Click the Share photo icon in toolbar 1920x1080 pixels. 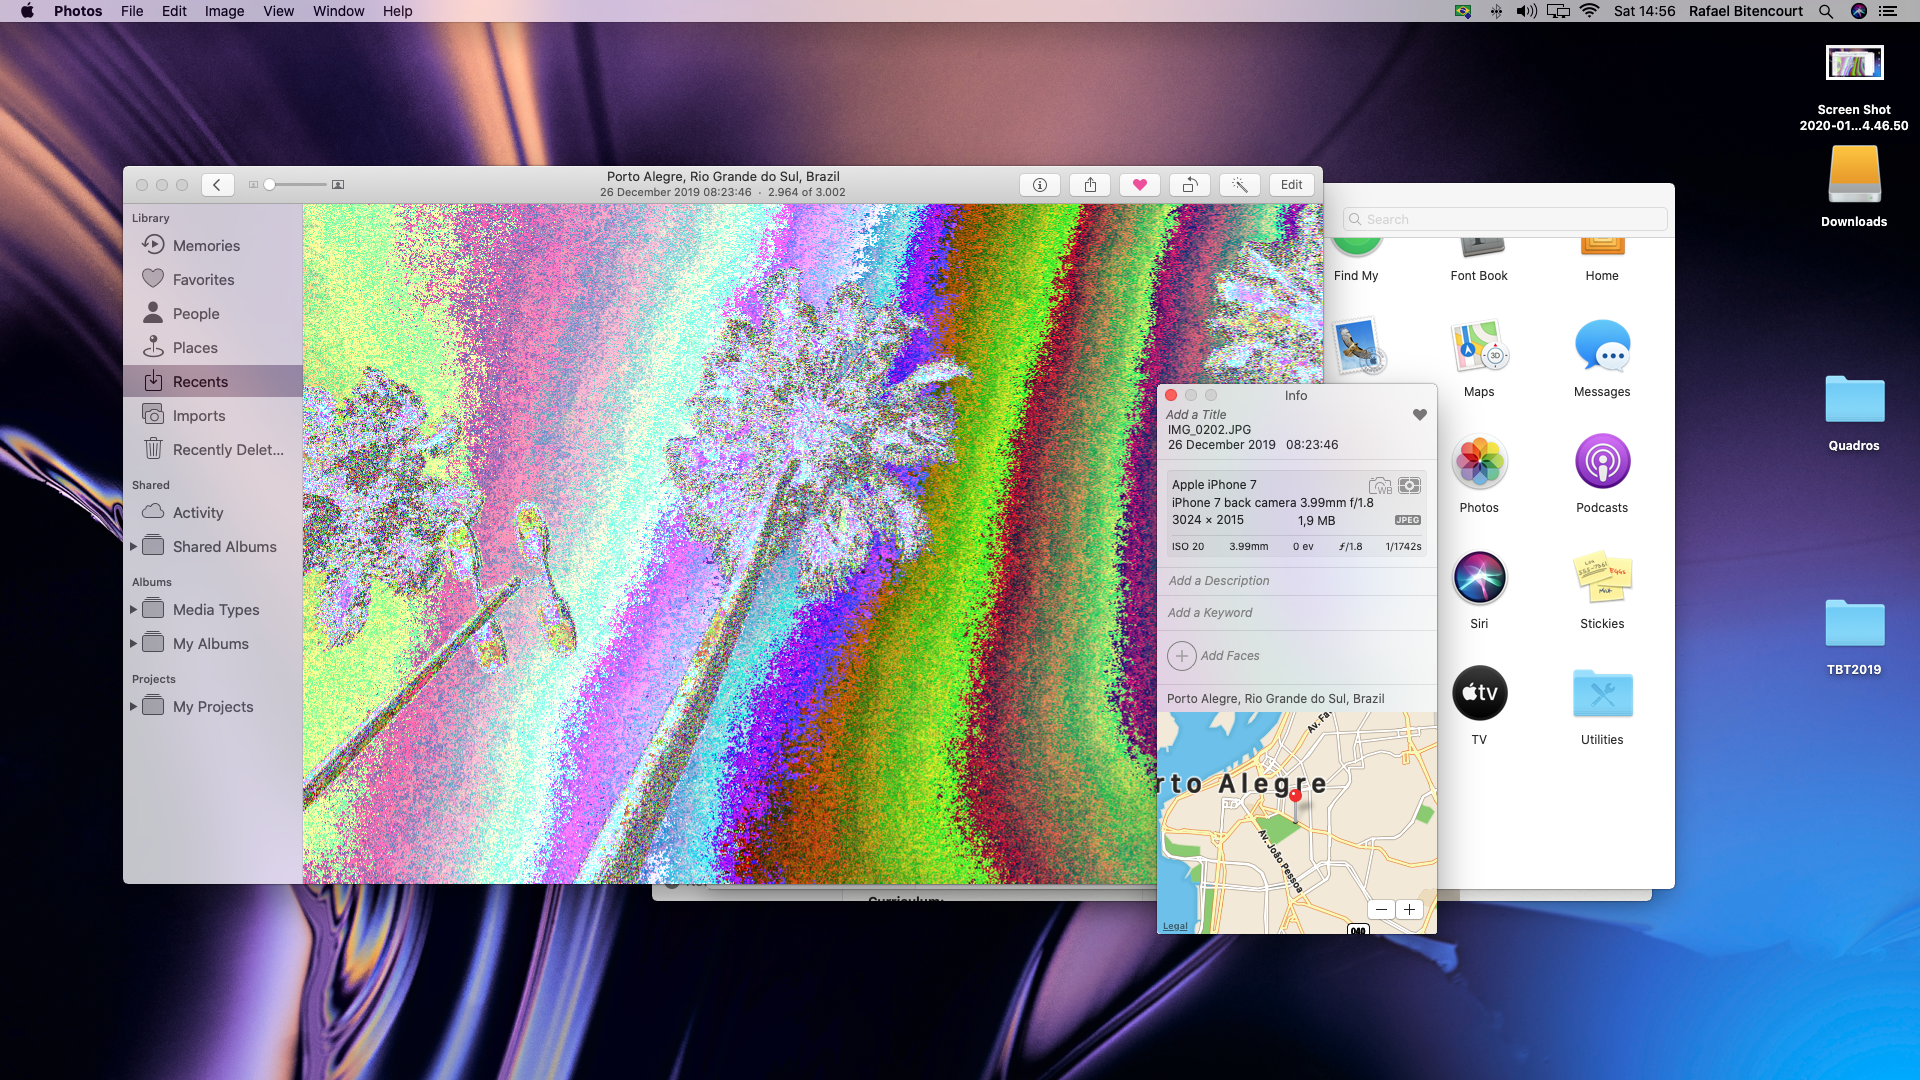point(1089,183)
